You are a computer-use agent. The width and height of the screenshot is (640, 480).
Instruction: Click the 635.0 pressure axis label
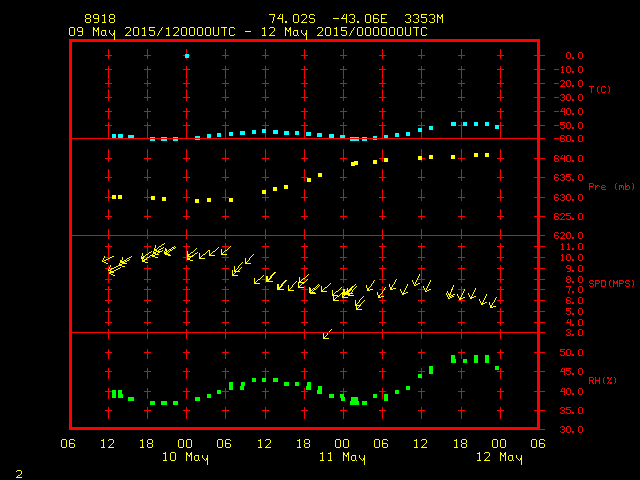point(569,178)
